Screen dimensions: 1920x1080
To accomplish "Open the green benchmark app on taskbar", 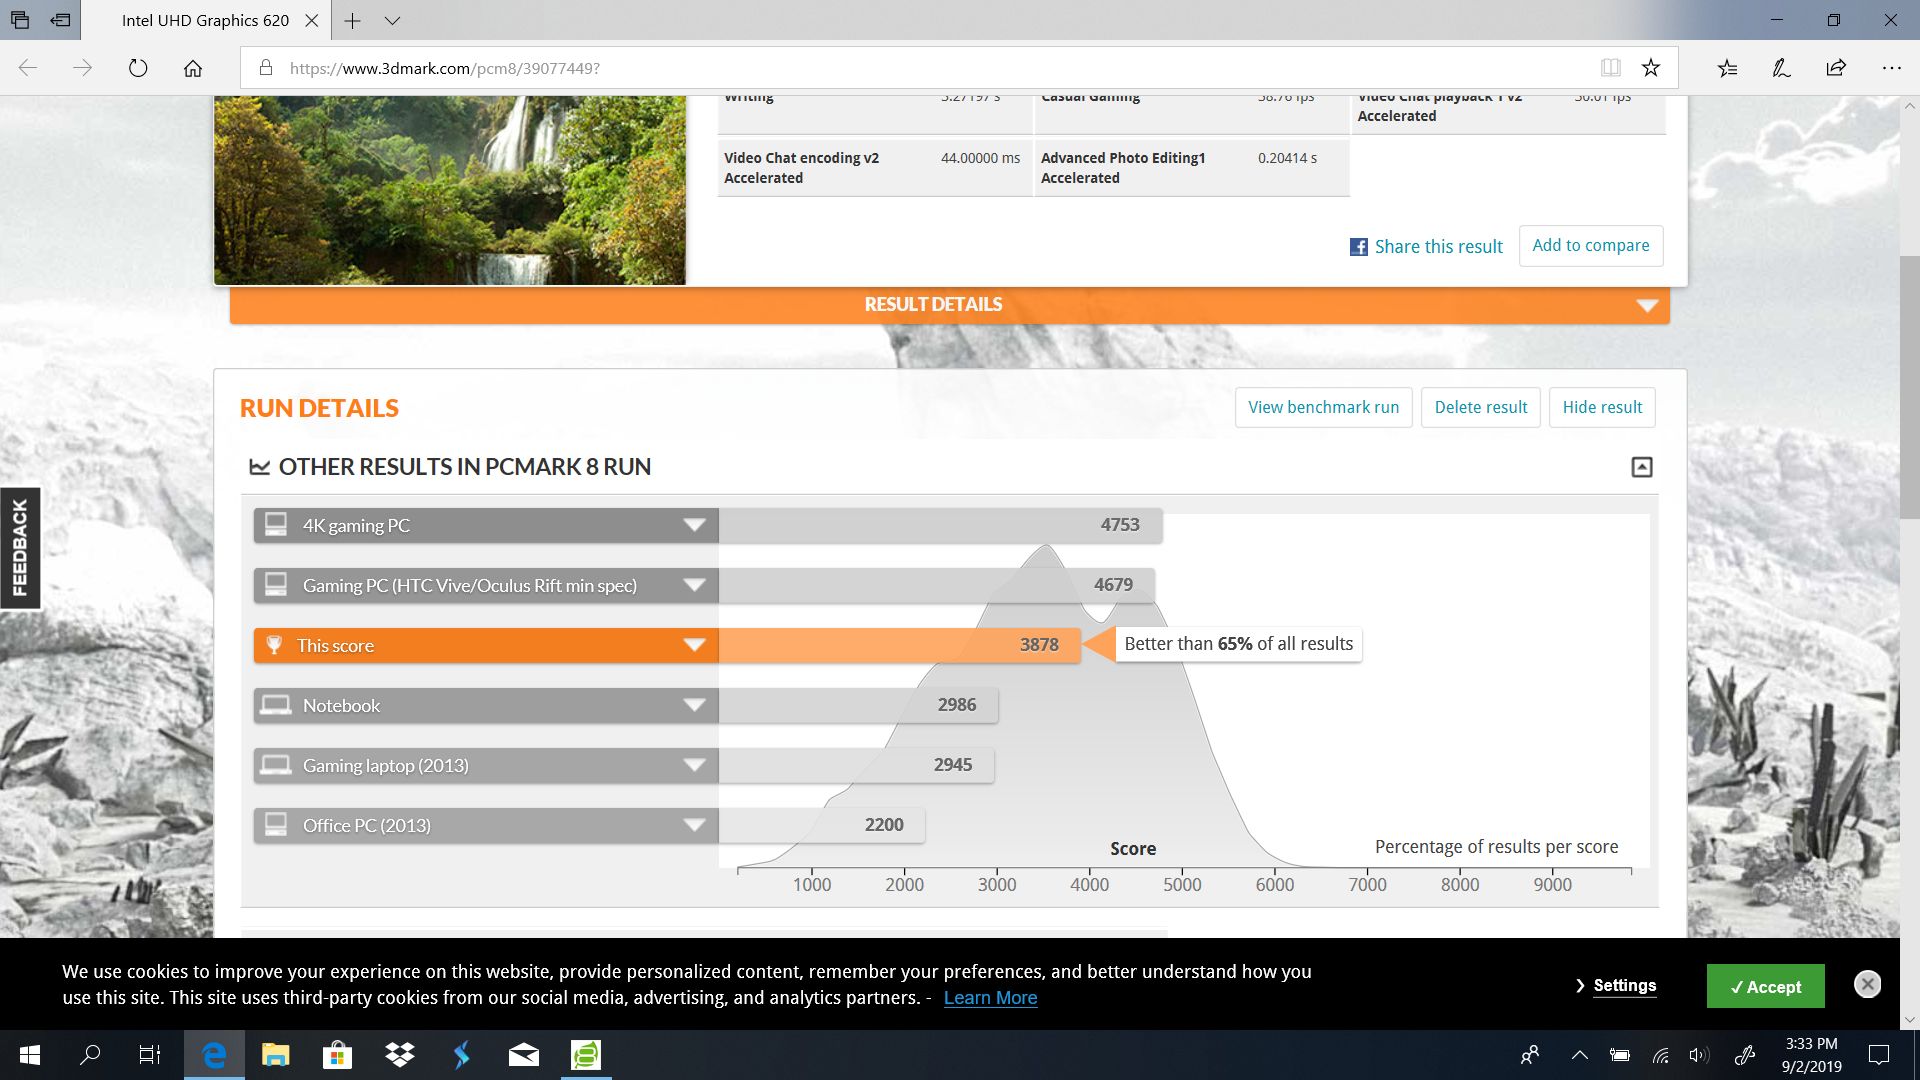I will point(586,1055).
